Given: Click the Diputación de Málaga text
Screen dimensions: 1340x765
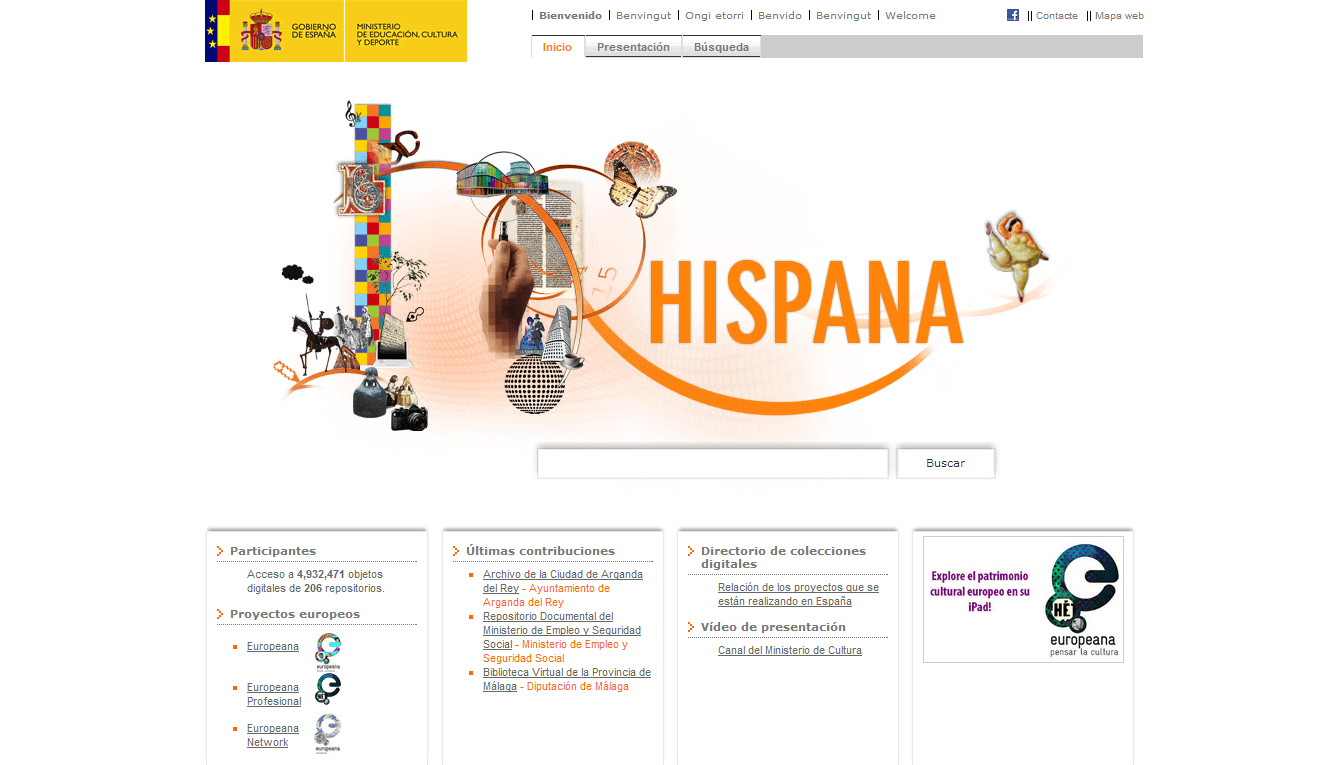Looking at the screenshot, I should click(578, 687).
